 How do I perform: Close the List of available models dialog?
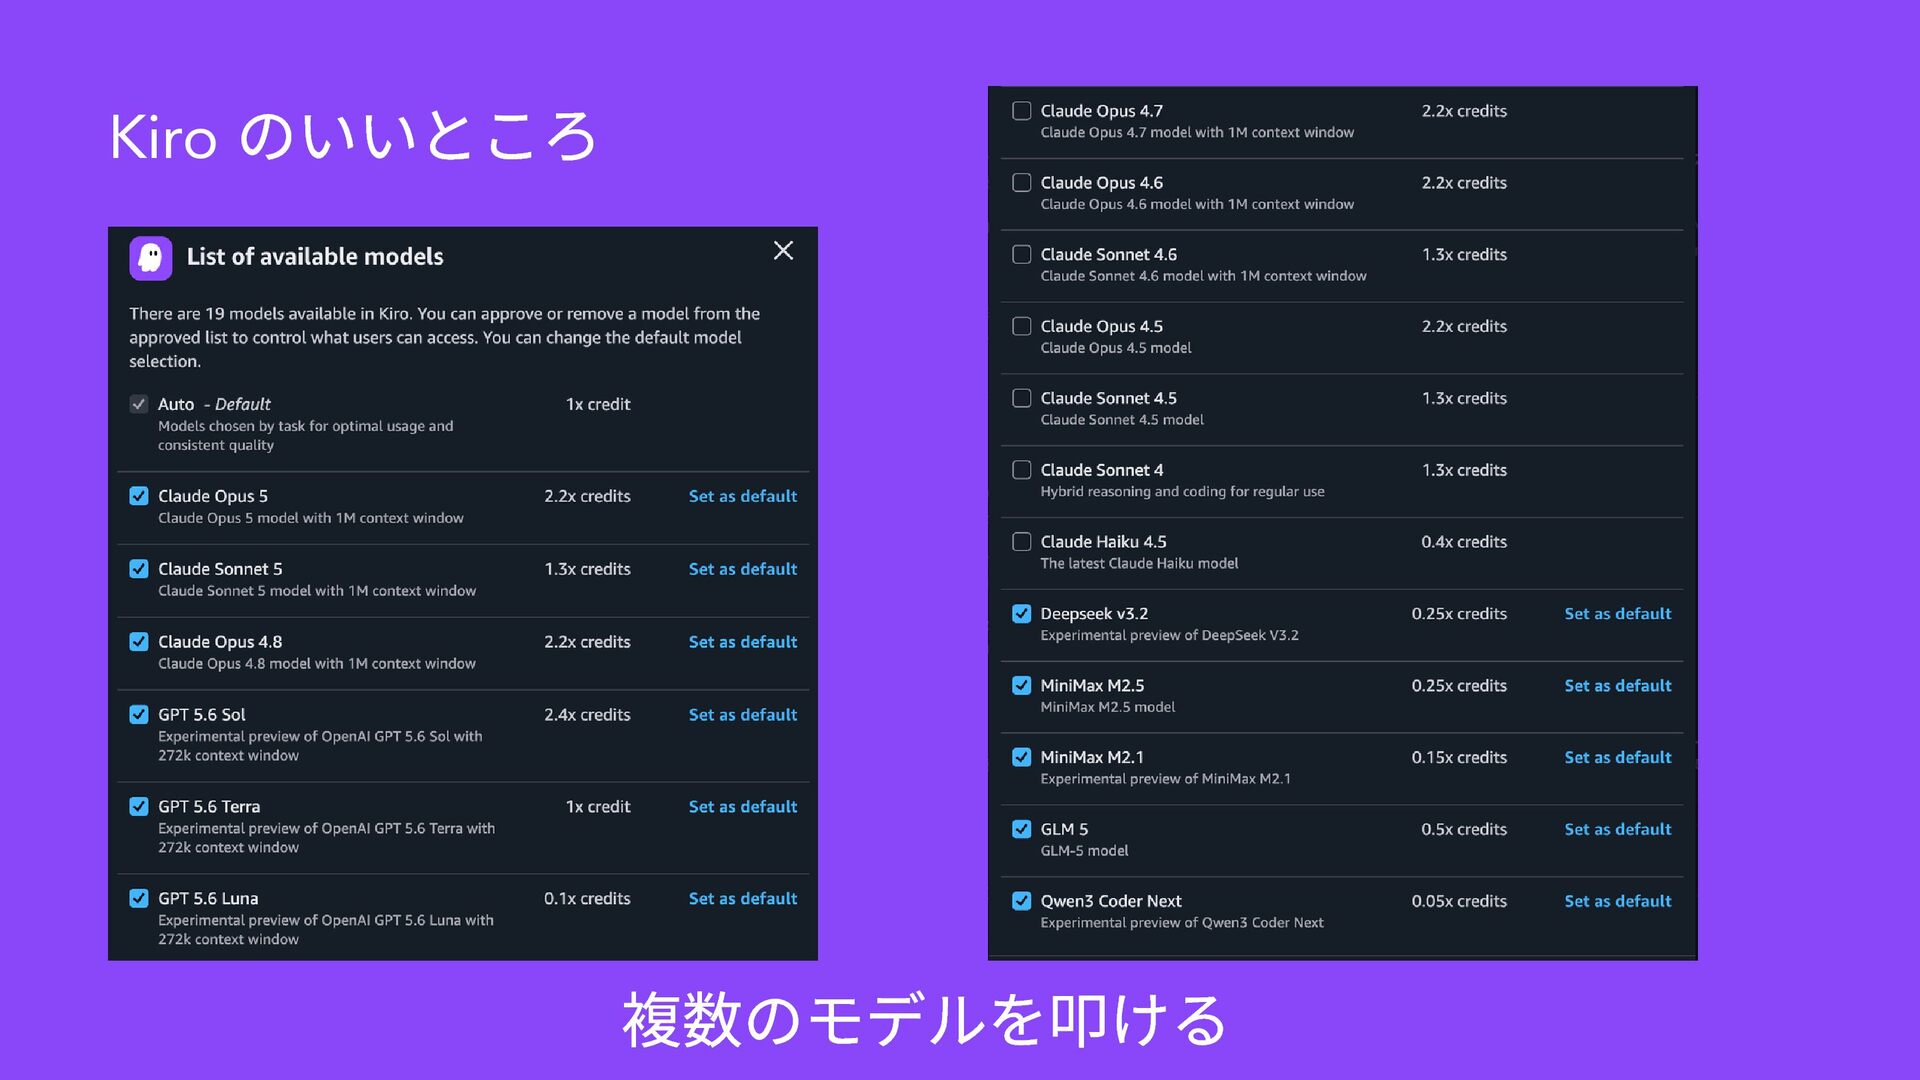point(783,251)
